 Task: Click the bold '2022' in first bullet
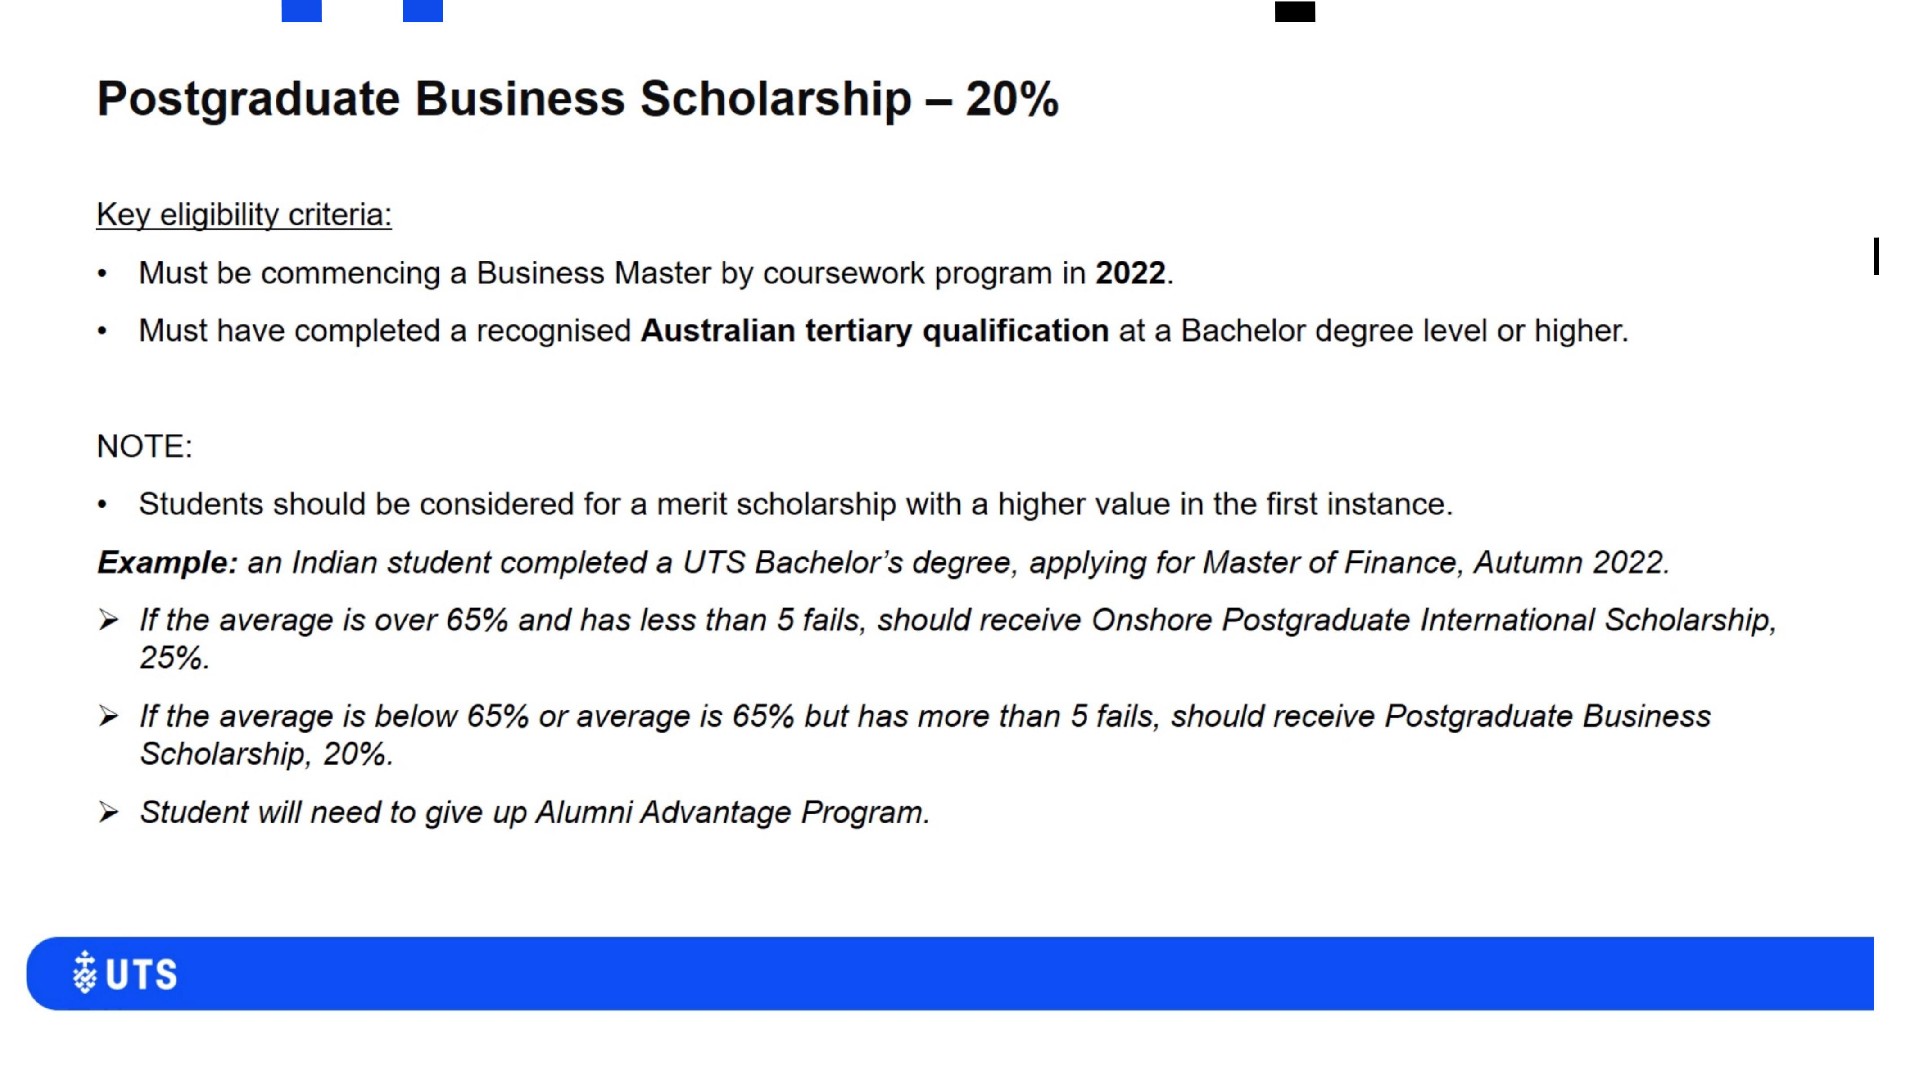[x=1130, y=273]
